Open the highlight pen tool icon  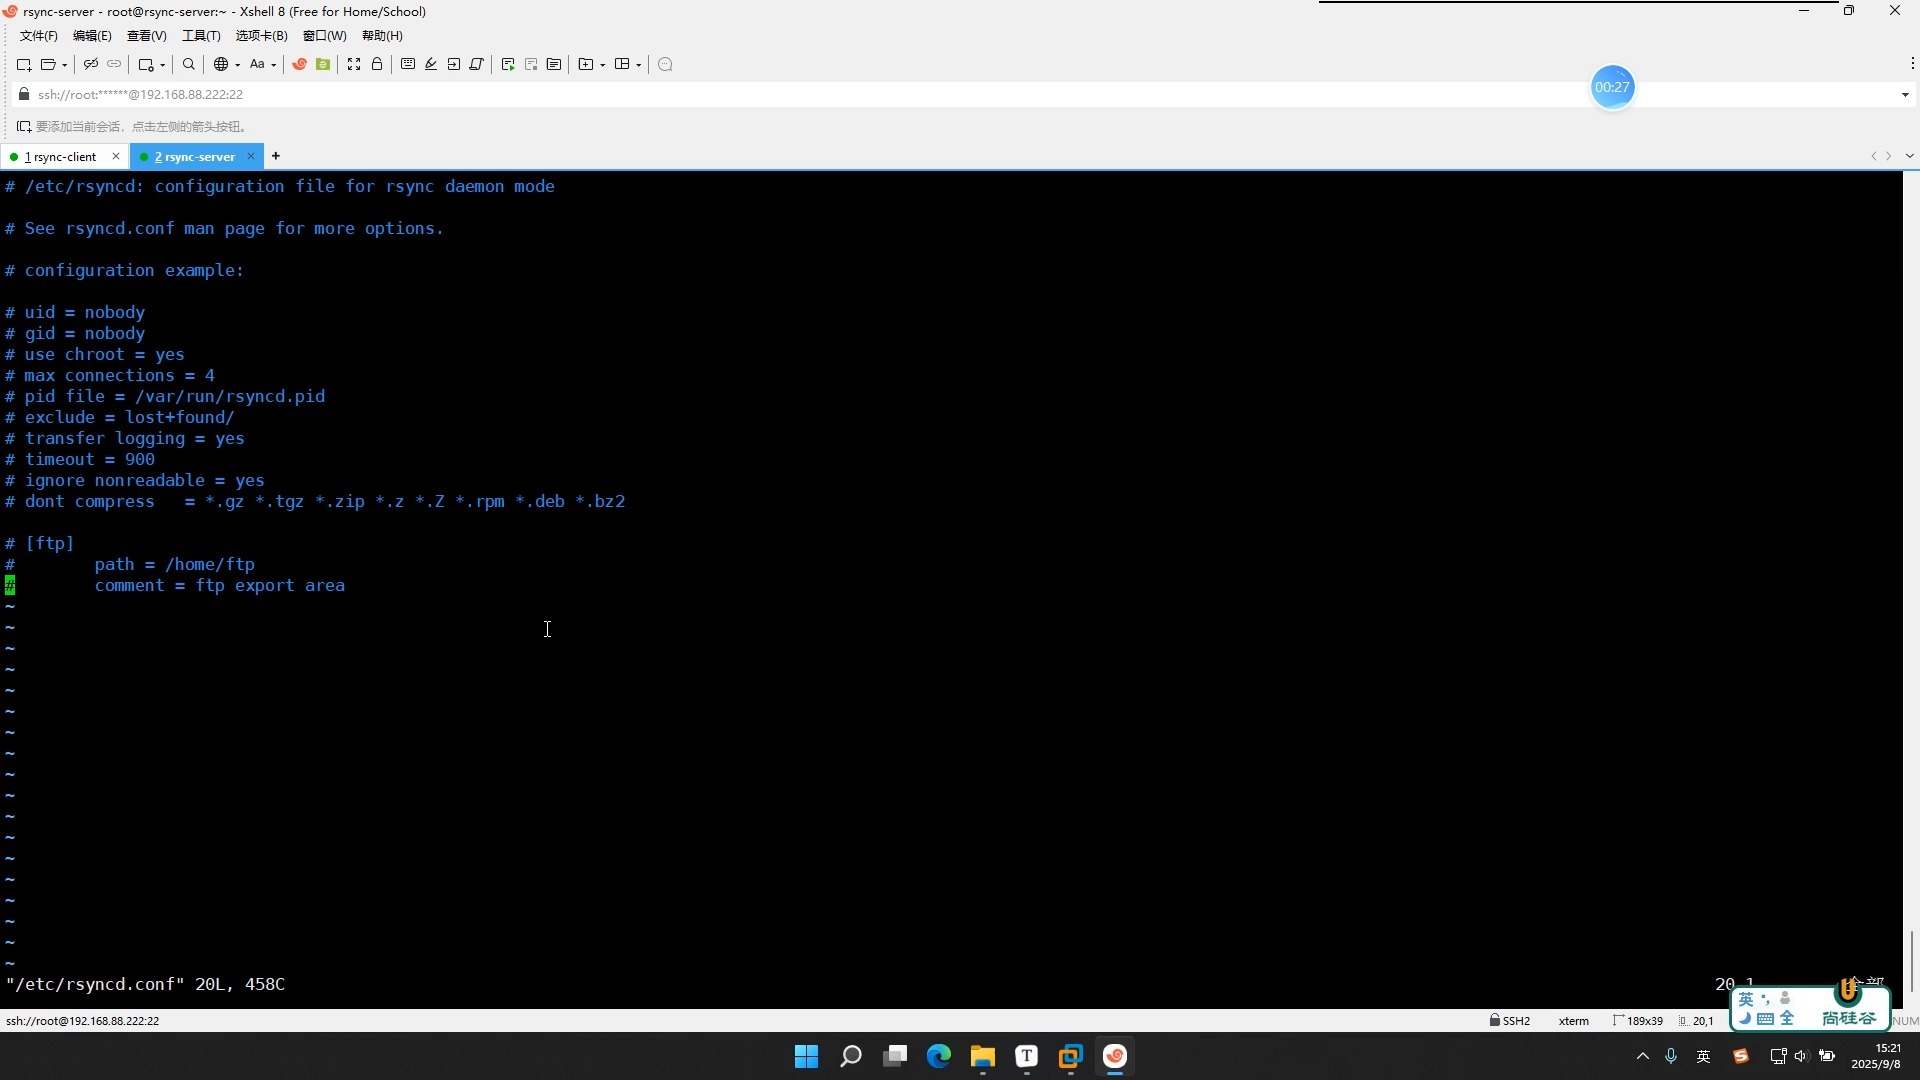[431, 65]
